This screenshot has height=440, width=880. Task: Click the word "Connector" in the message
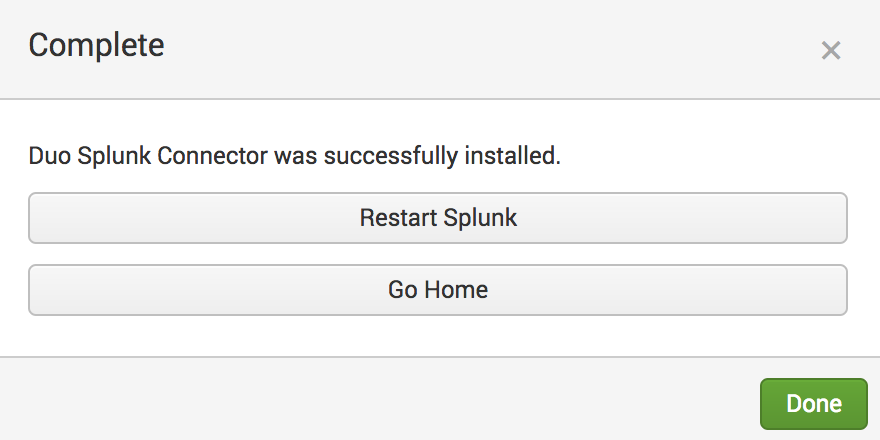click(220, 157)
